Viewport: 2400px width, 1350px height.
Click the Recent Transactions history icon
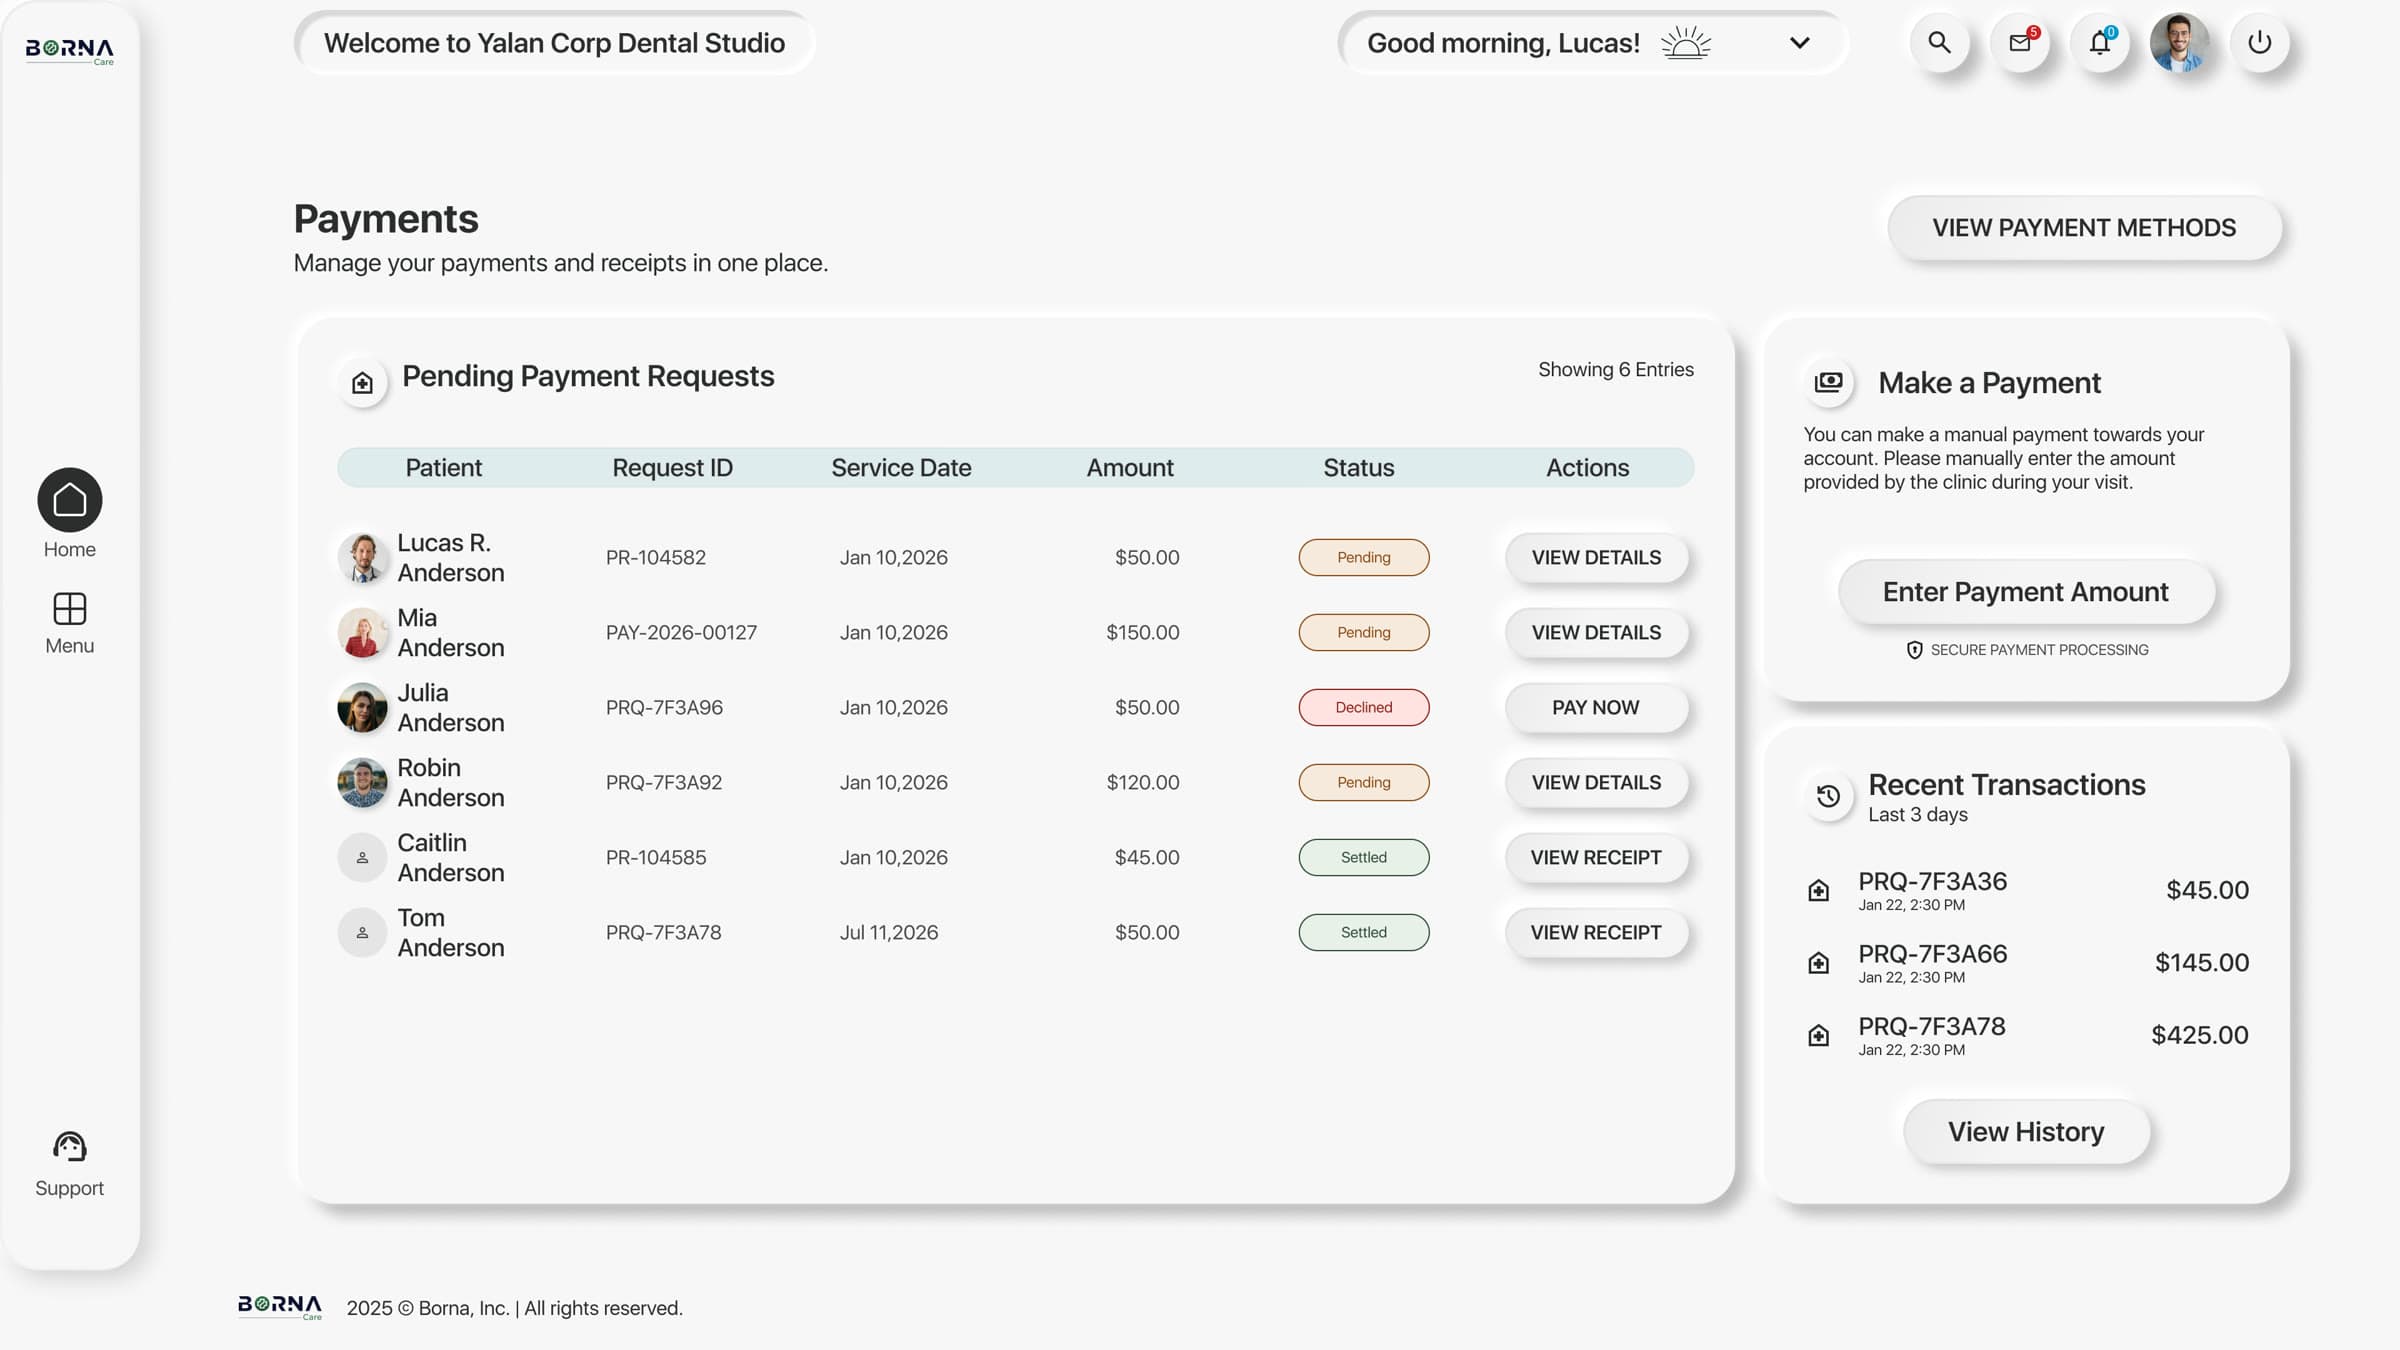[1829, 796]
